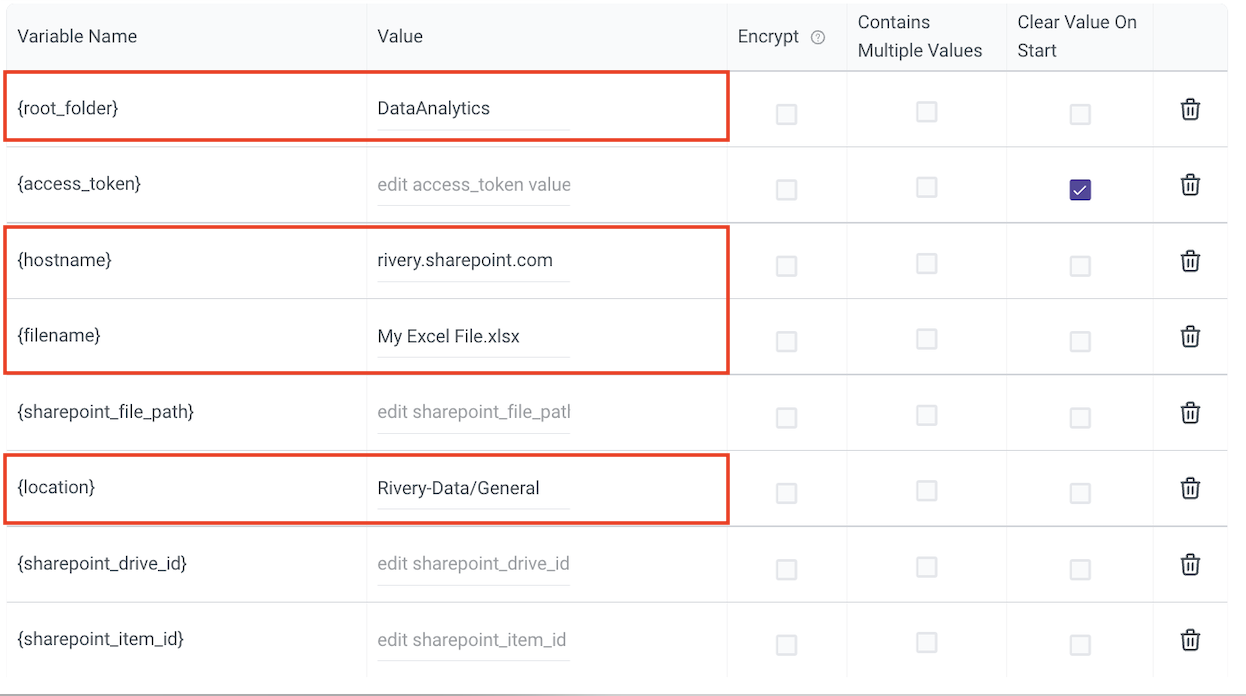This screenshot has height=696, width=1246.
Task: Click the Value column header
Action: (400, 37)
